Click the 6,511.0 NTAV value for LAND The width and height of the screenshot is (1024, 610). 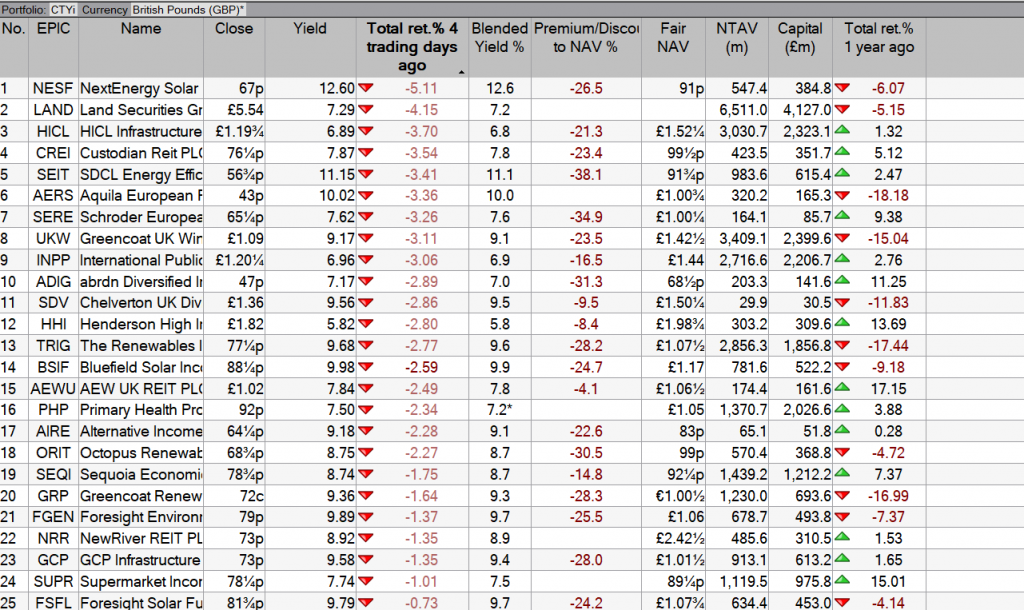[743, 110]
